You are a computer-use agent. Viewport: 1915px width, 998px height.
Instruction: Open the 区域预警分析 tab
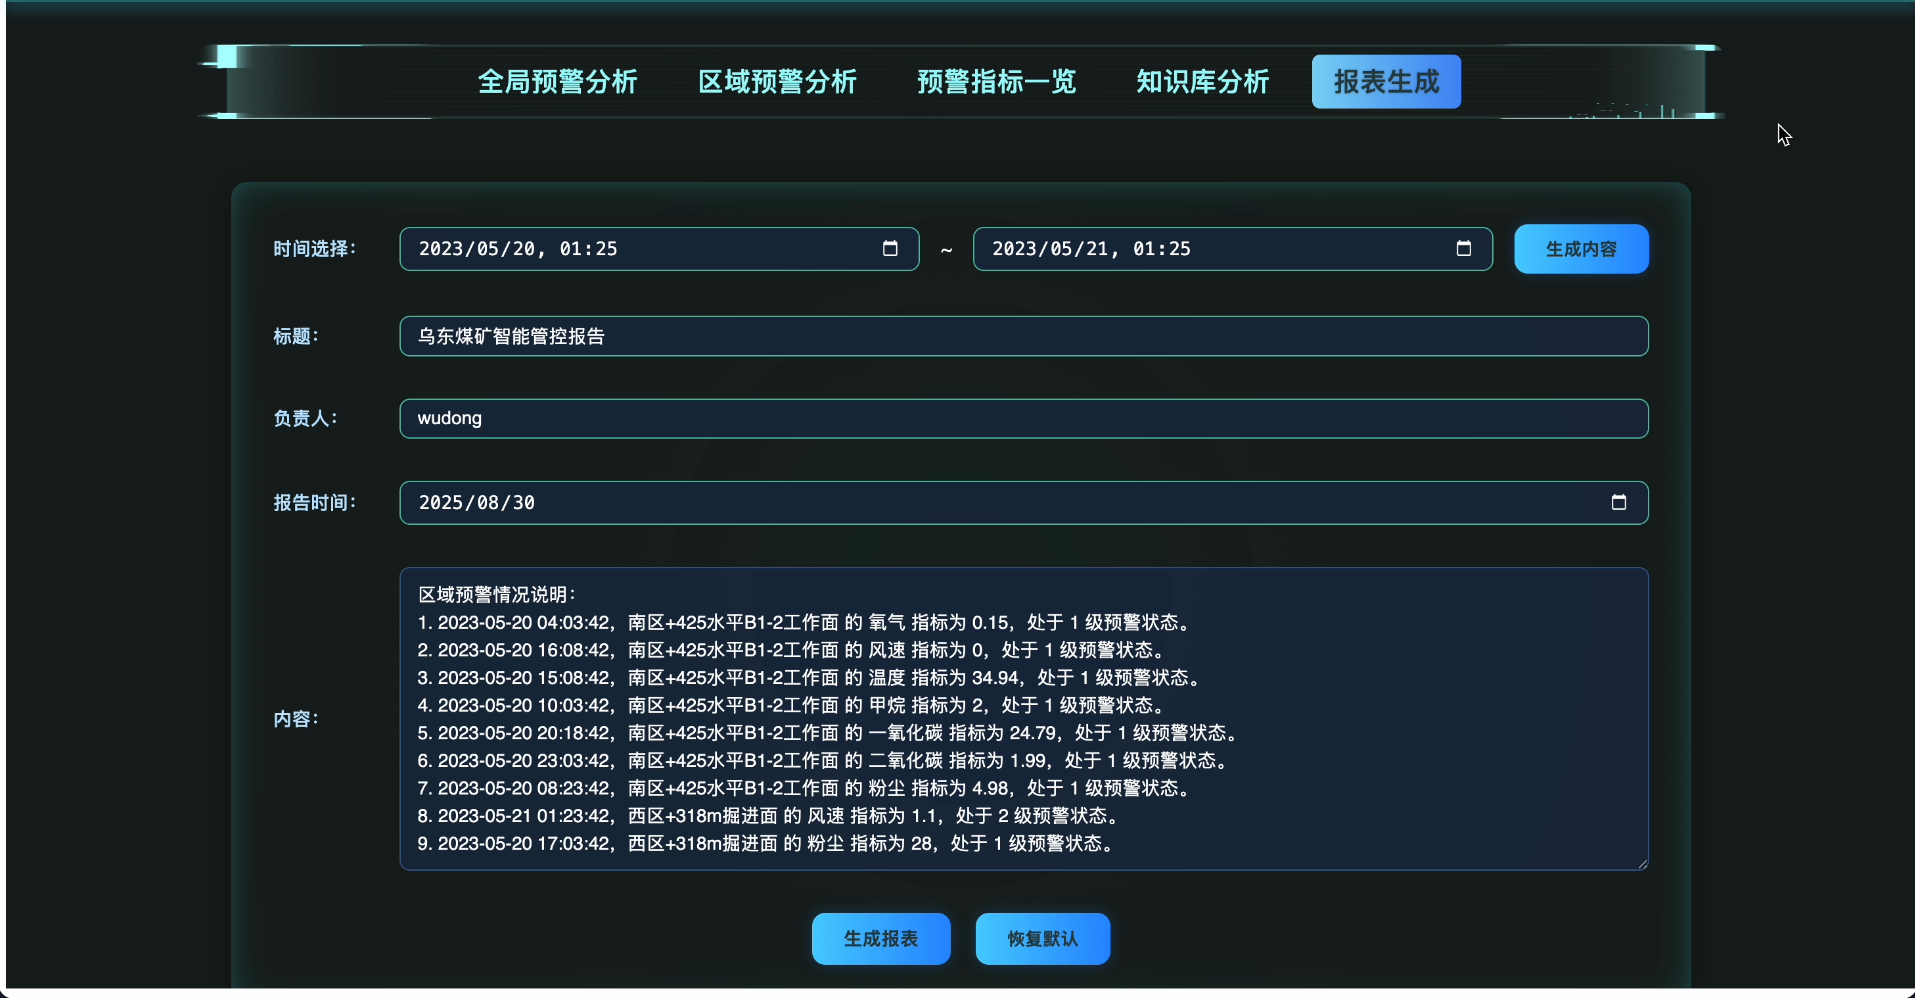777,82
